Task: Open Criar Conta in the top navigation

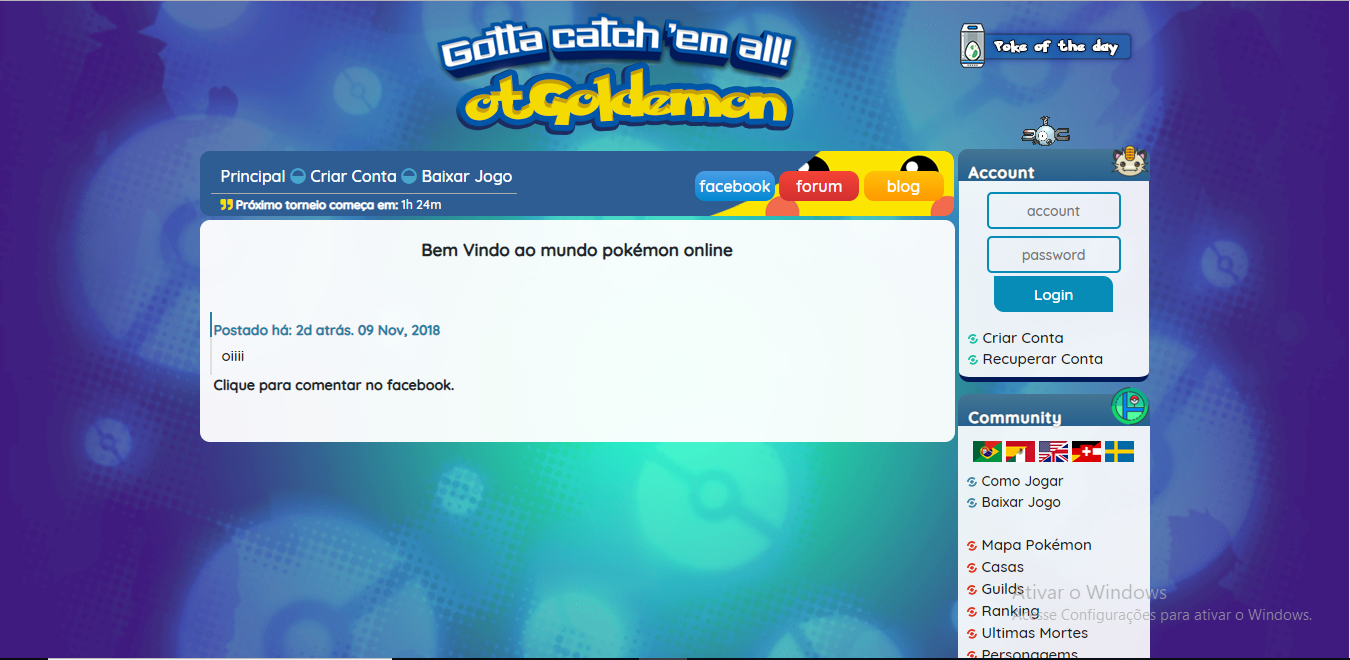Action: 353,176
